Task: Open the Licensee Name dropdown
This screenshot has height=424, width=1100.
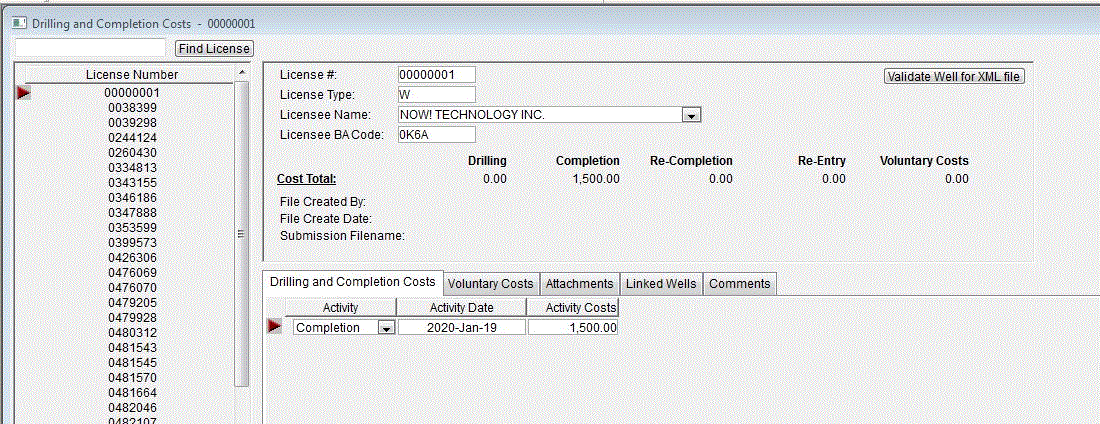Action: click(x=689, y=115)
